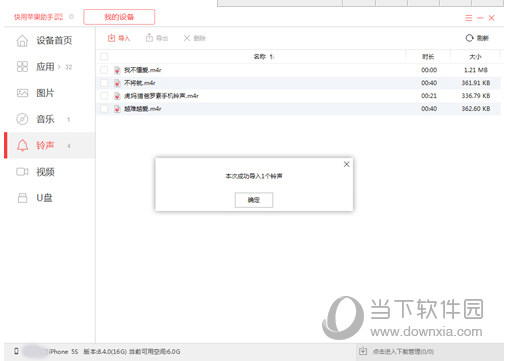Select the row 我不懂爱.m4r file name
Viewport: 507px width, 361px height.
point(143,70)
